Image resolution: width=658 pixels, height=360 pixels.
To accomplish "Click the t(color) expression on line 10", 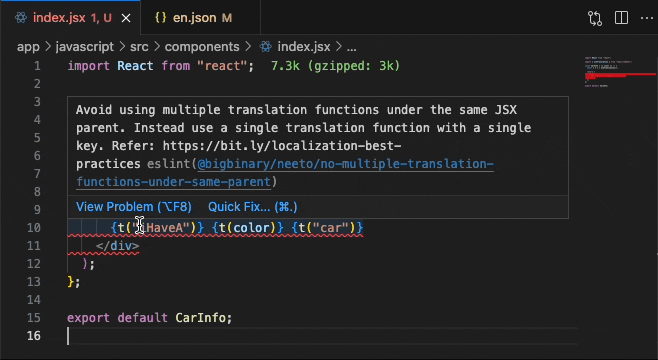I will (x=248, y=228).
